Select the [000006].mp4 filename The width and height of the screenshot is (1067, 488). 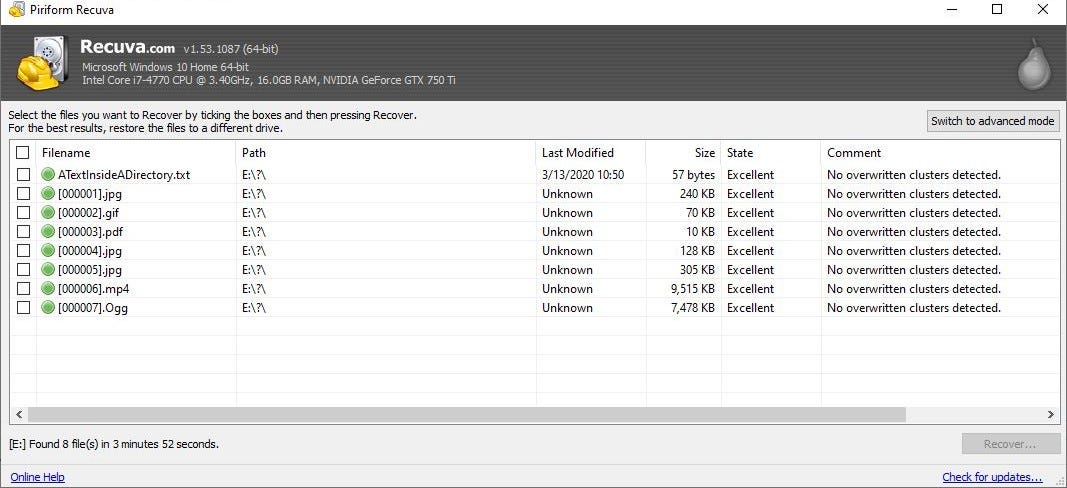(93, 289)
